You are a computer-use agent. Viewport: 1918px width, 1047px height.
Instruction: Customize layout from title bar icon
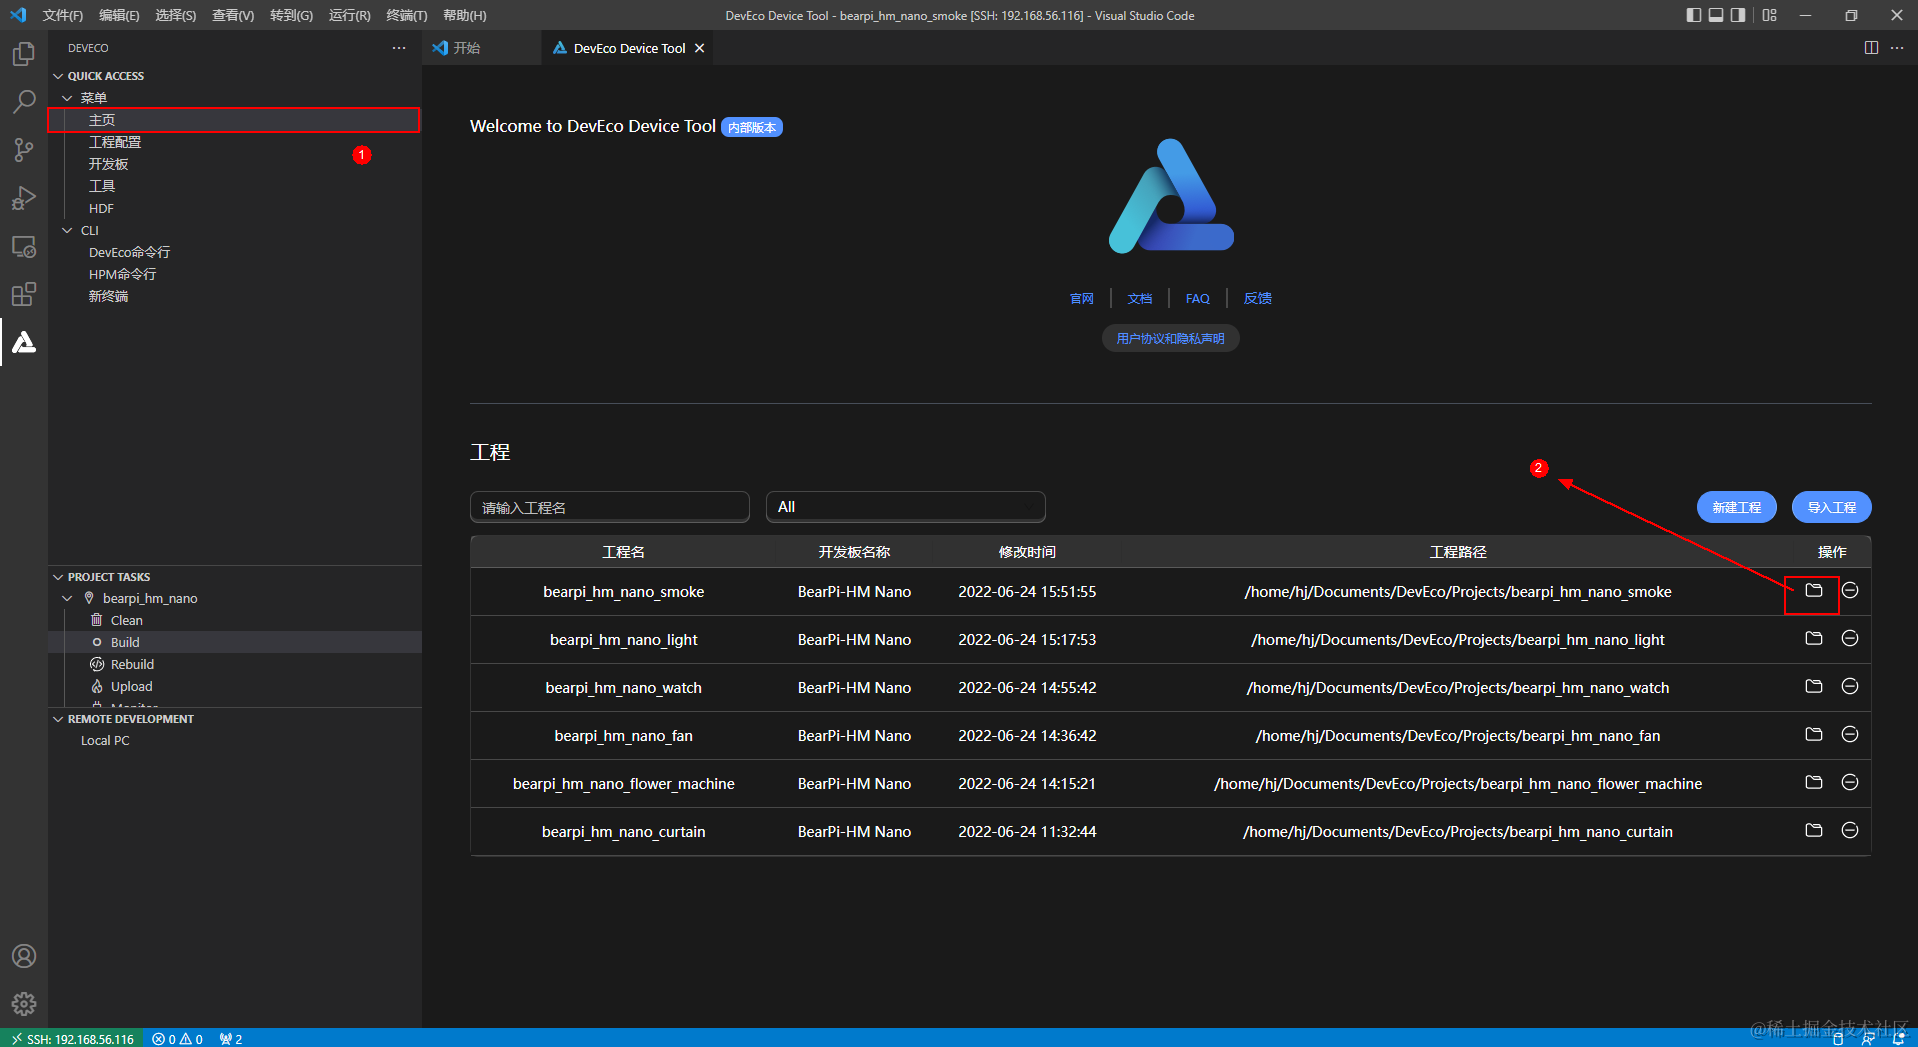pyautogui.click(x=1770, y=15)
